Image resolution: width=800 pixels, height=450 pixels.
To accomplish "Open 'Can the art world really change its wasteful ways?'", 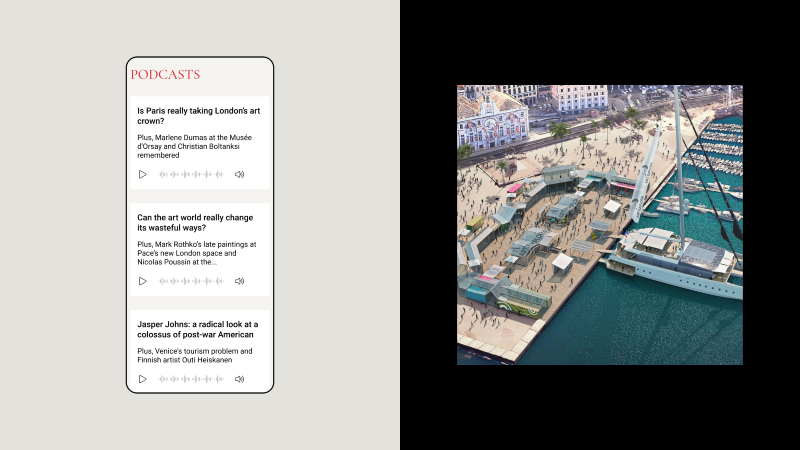I will [195, 222].
